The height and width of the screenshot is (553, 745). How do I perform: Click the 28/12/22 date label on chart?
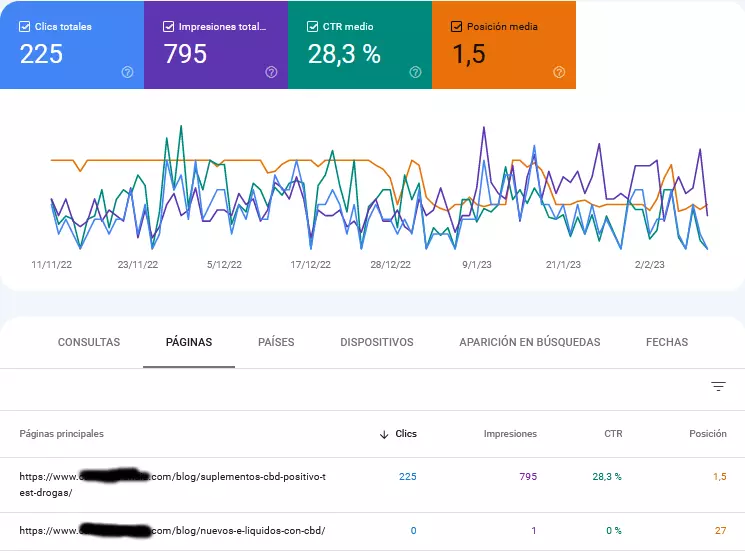coord(391,265)
